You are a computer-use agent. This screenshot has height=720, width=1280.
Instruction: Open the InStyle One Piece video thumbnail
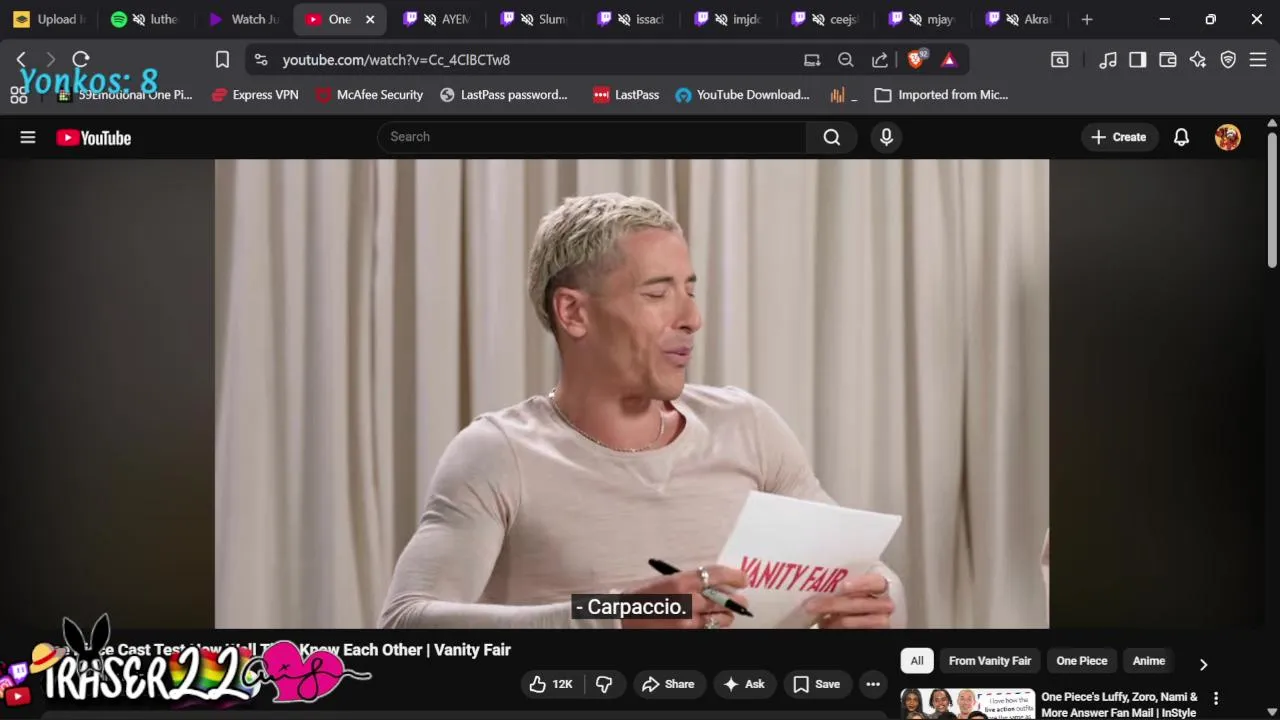click(968, 704)
